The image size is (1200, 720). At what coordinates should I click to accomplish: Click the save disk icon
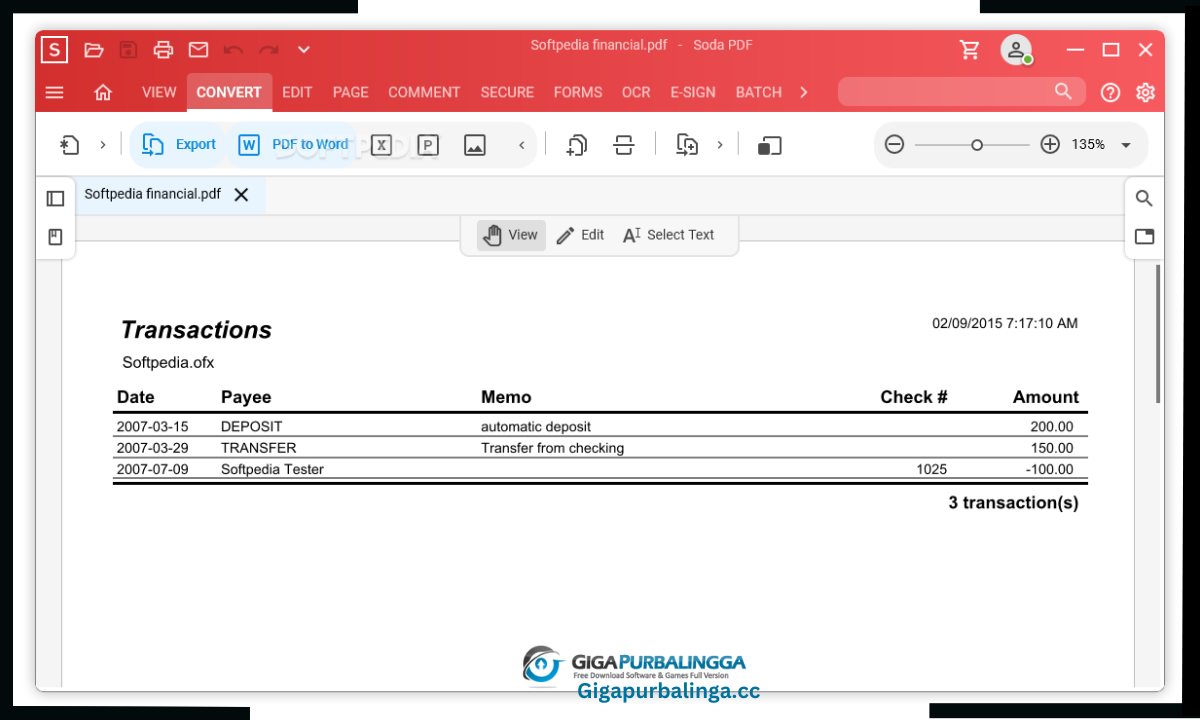pos(128,49)
